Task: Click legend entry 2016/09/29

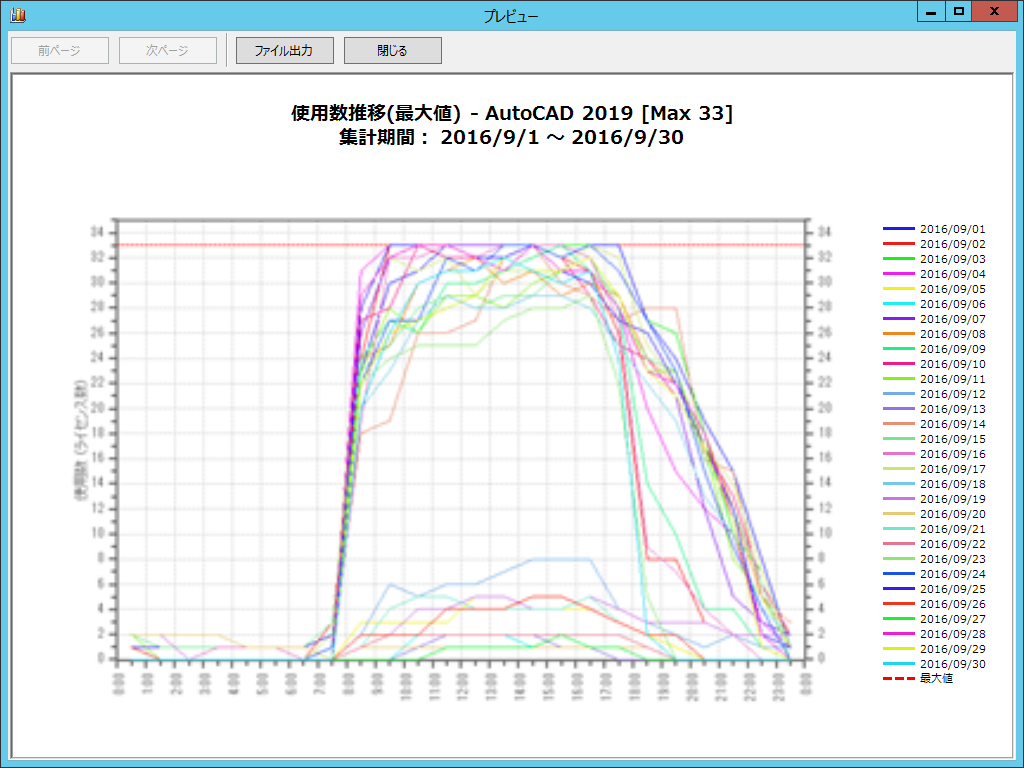Action: click(x=935, y=650)
